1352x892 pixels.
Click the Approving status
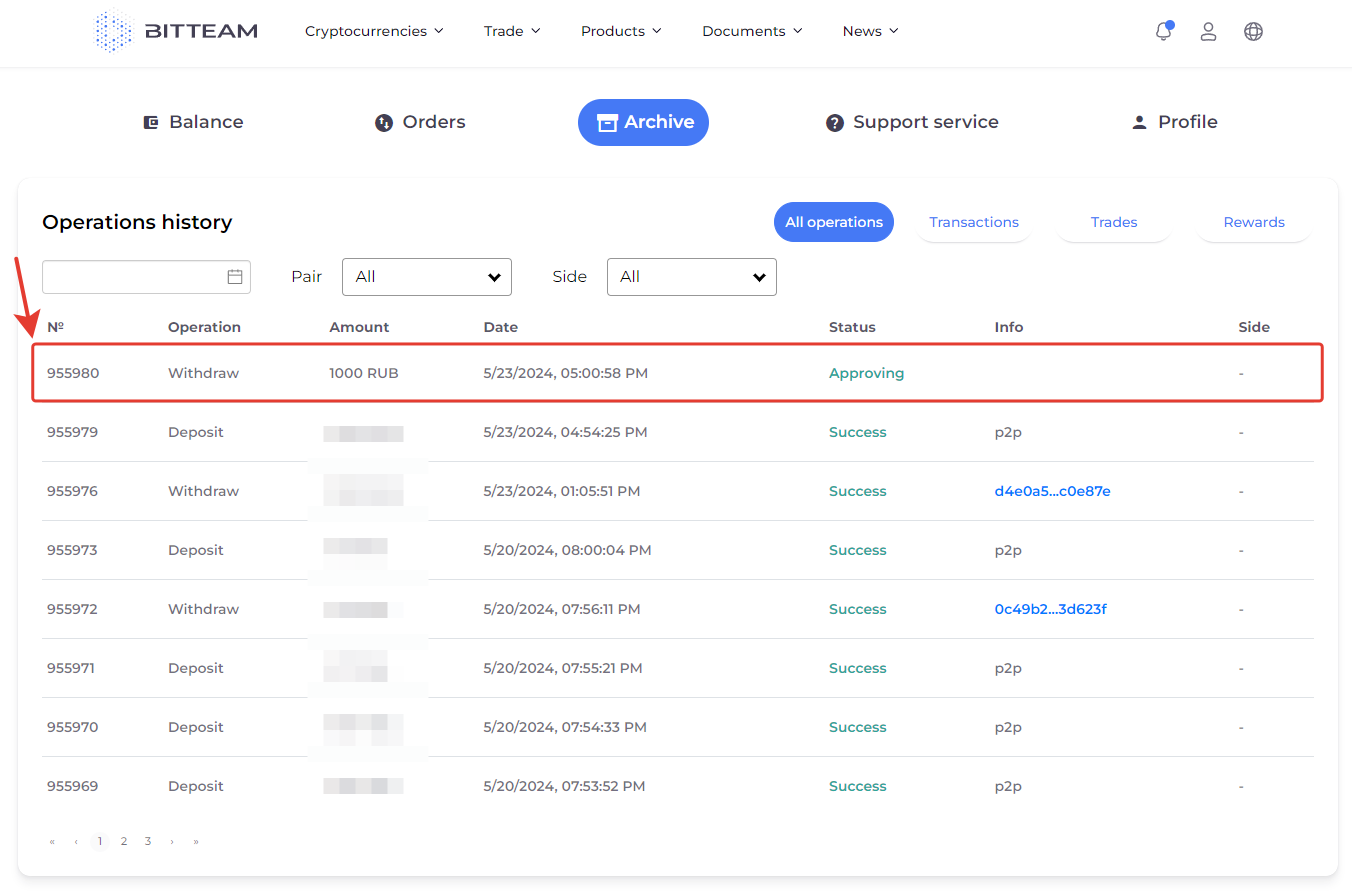(x=866, y=373)
